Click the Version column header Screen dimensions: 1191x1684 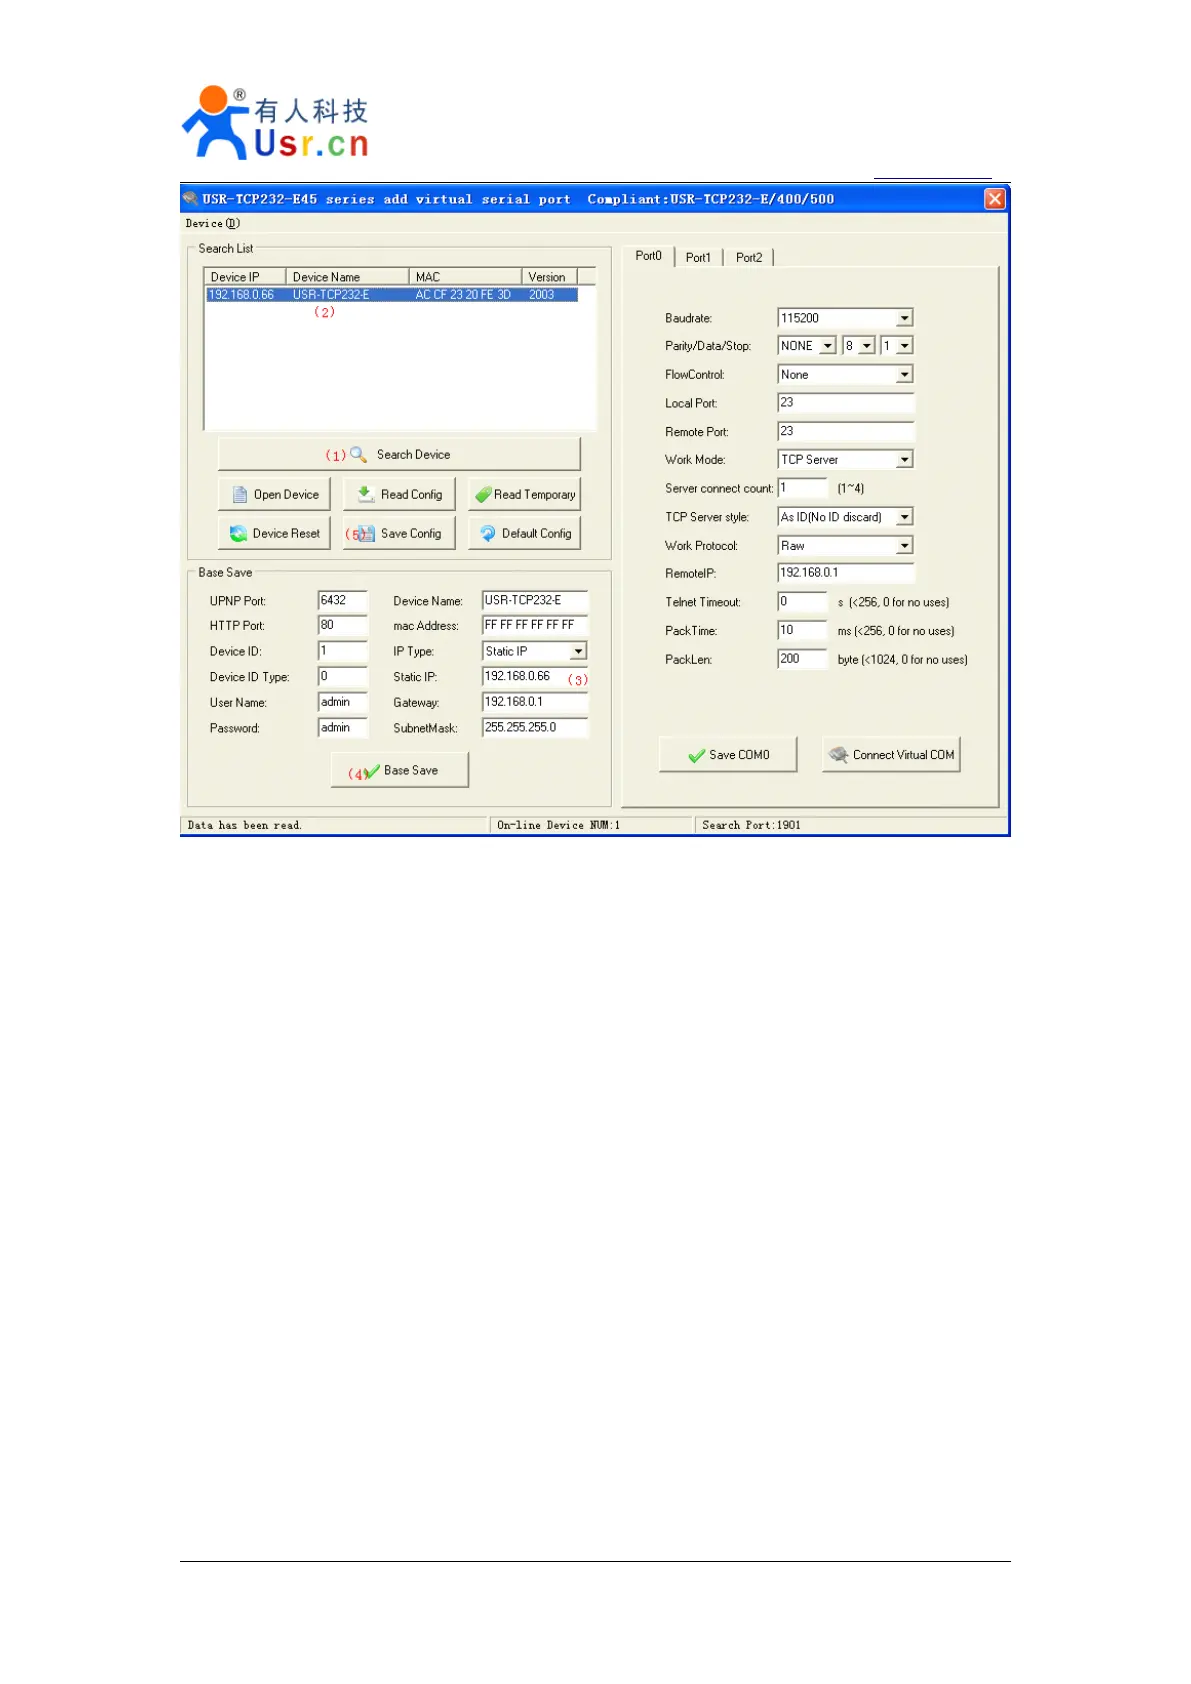pos(549,276)
